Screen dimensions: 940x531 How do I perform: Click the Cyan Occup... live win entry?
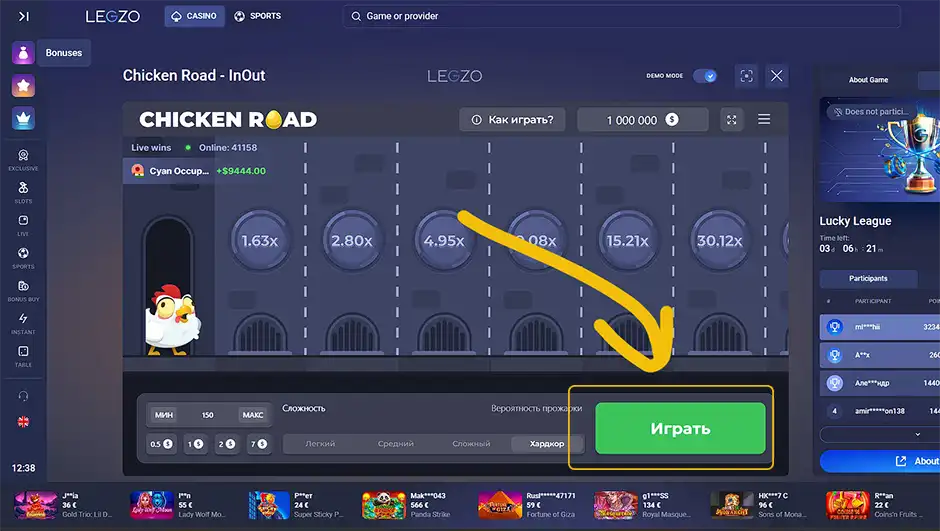(x=198, y=171)
